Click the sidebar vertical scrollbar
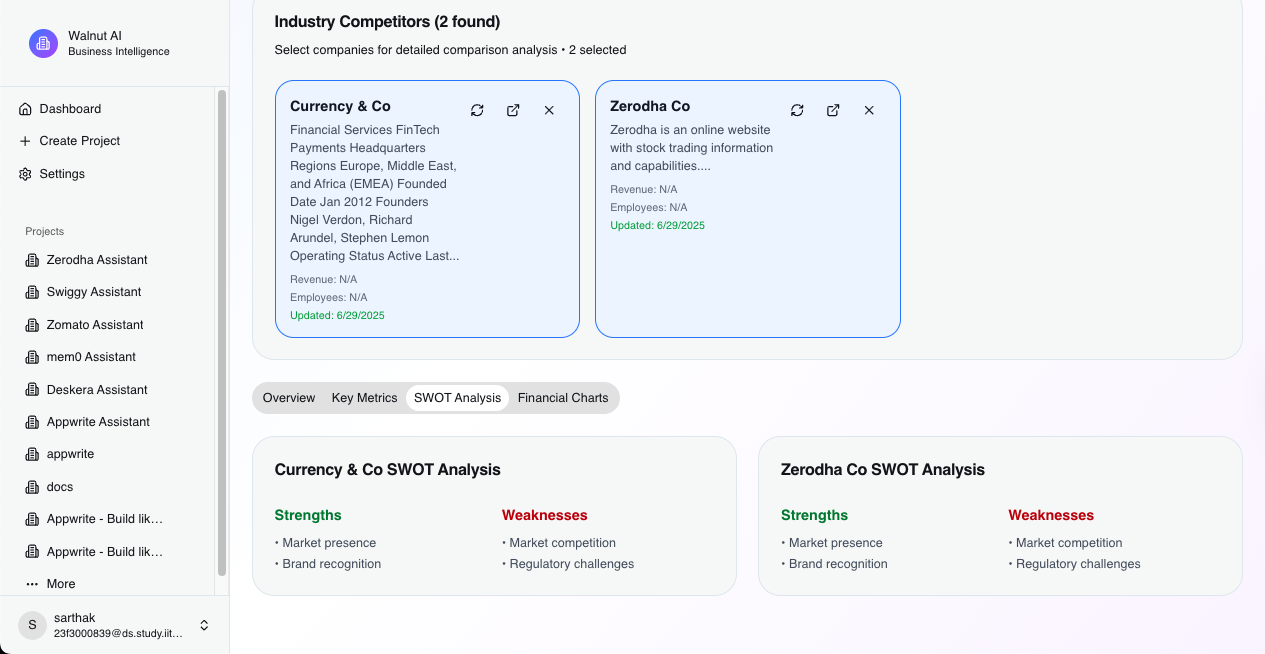Screen dimensions: 1265x654 coord(222,330)
